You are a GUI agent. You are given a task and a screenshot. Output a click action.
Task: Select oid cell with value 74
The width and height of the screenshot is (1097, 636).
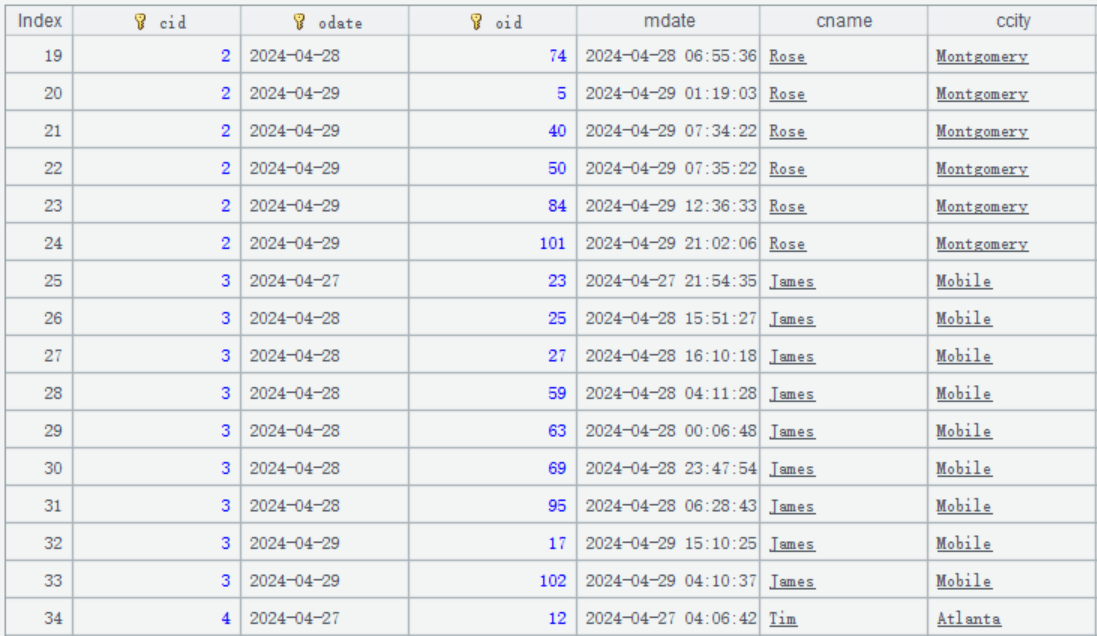click(x=493, y=56)
